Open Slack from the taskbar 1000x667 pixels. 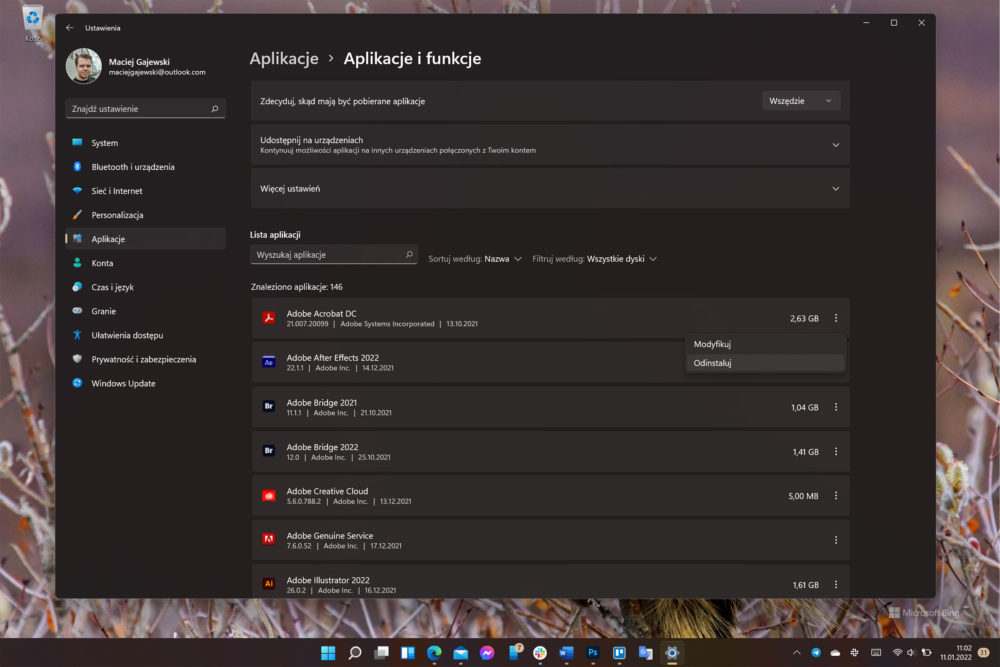point(540,653)
